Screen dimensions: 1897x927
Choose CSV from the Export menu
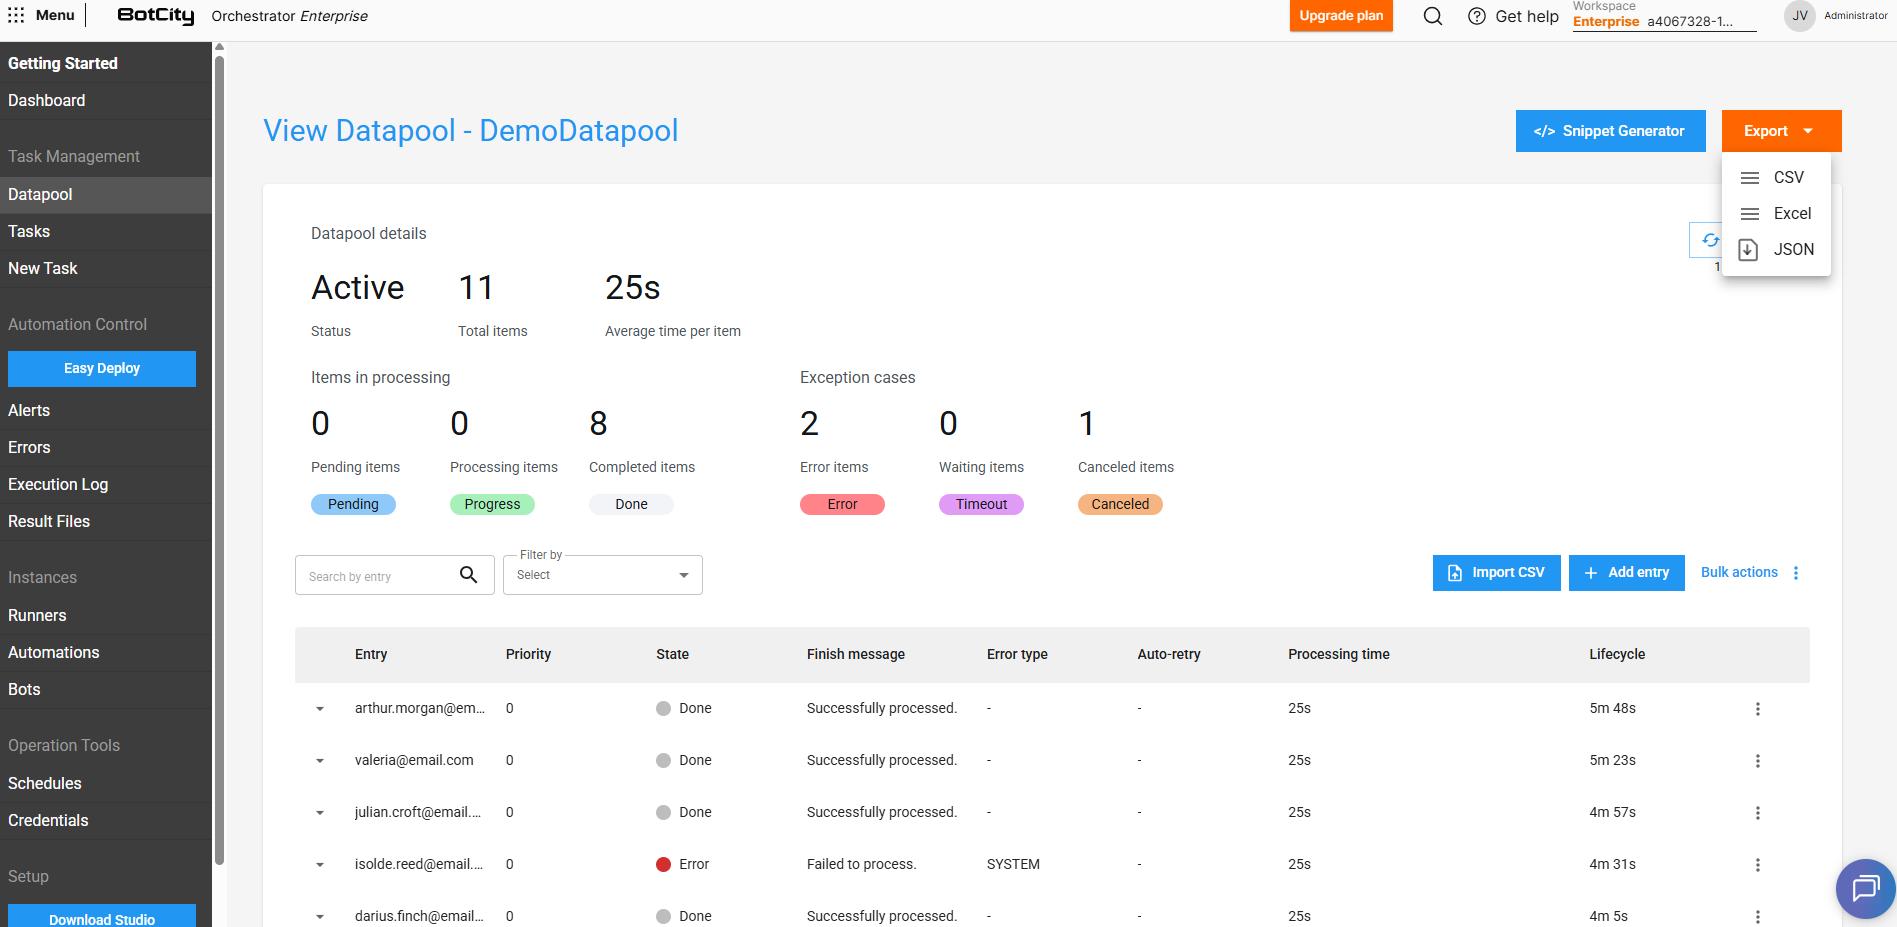pos(1787,177)
